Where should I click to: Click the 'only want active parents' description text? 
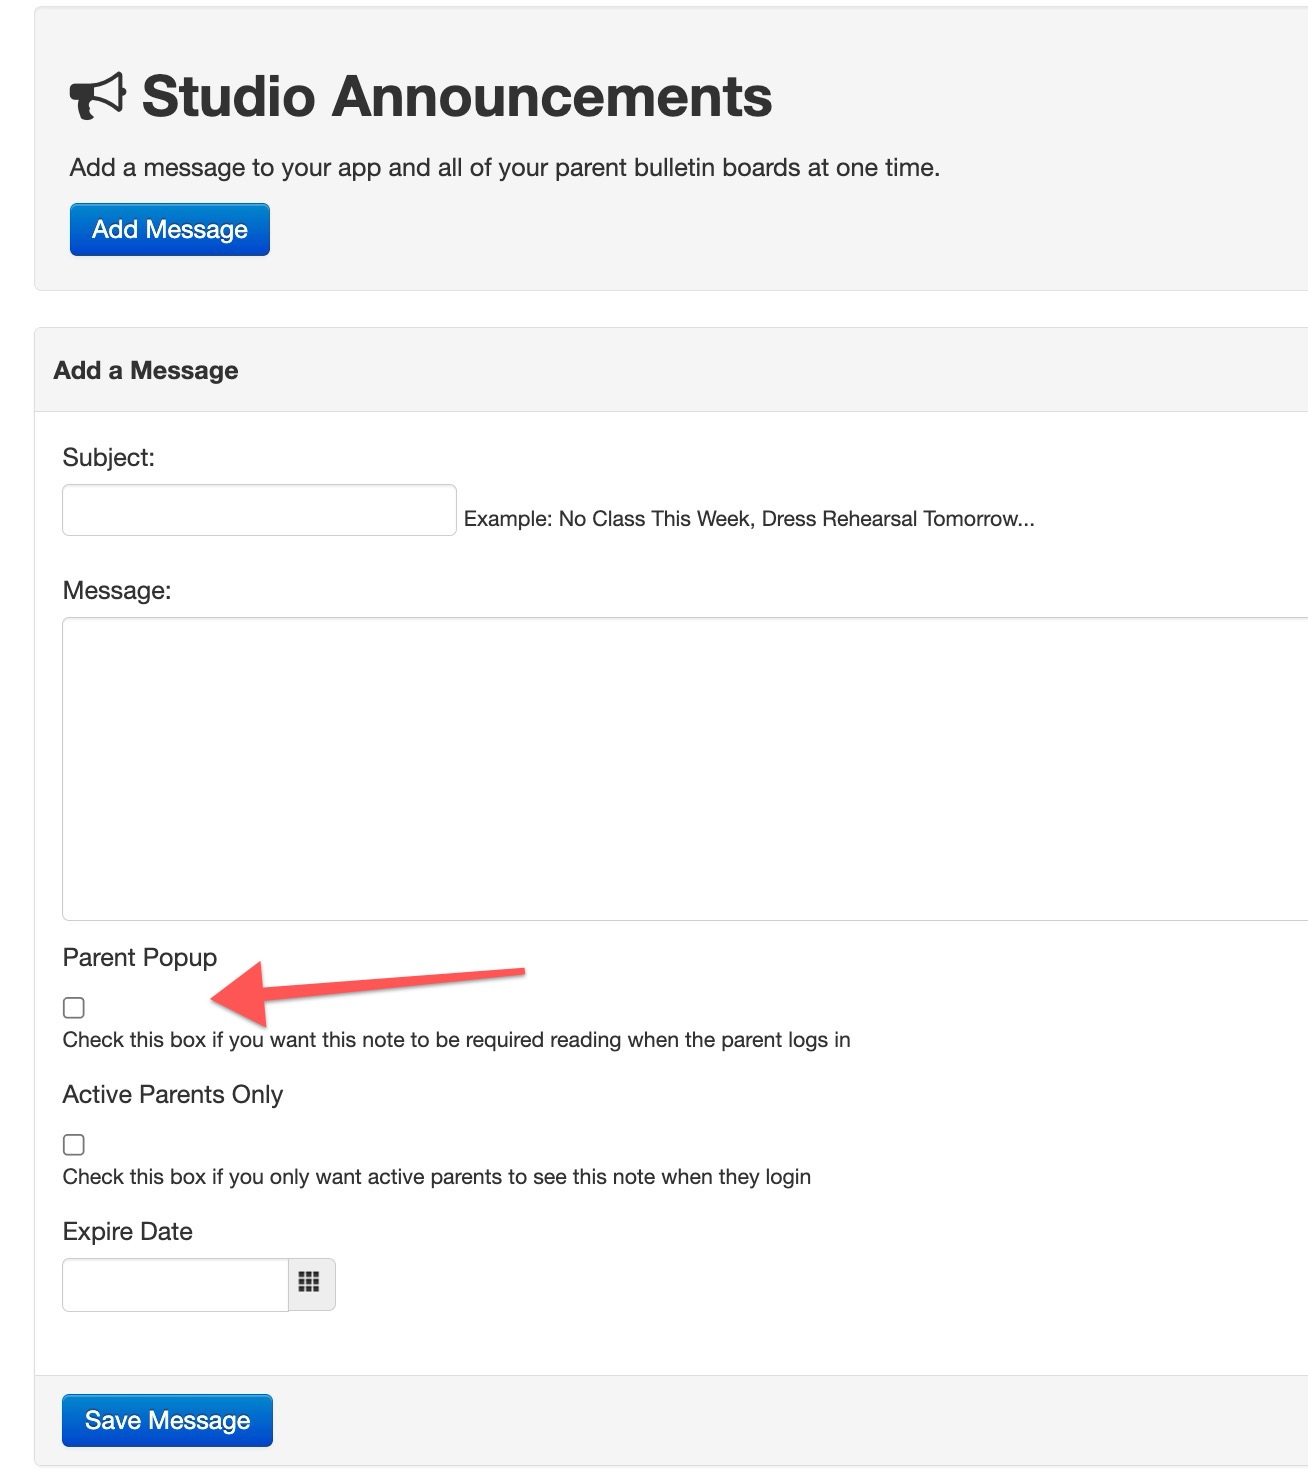click(437, 1177)
